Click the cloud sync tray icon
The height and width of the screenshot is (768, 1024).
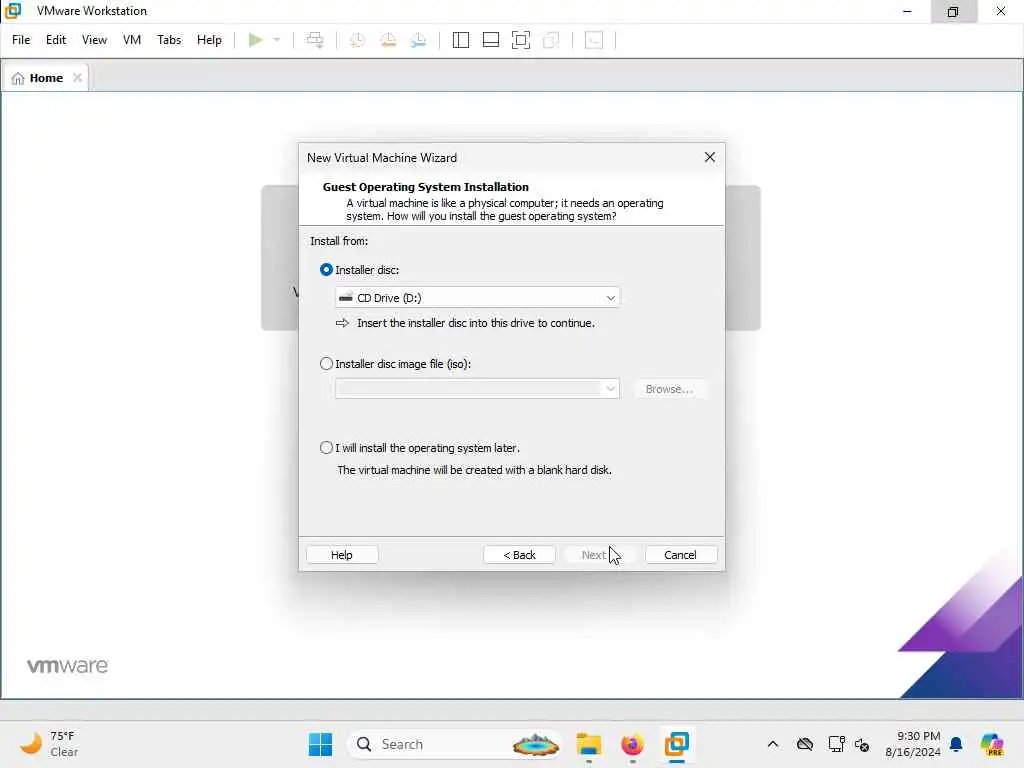pos(805,744)
